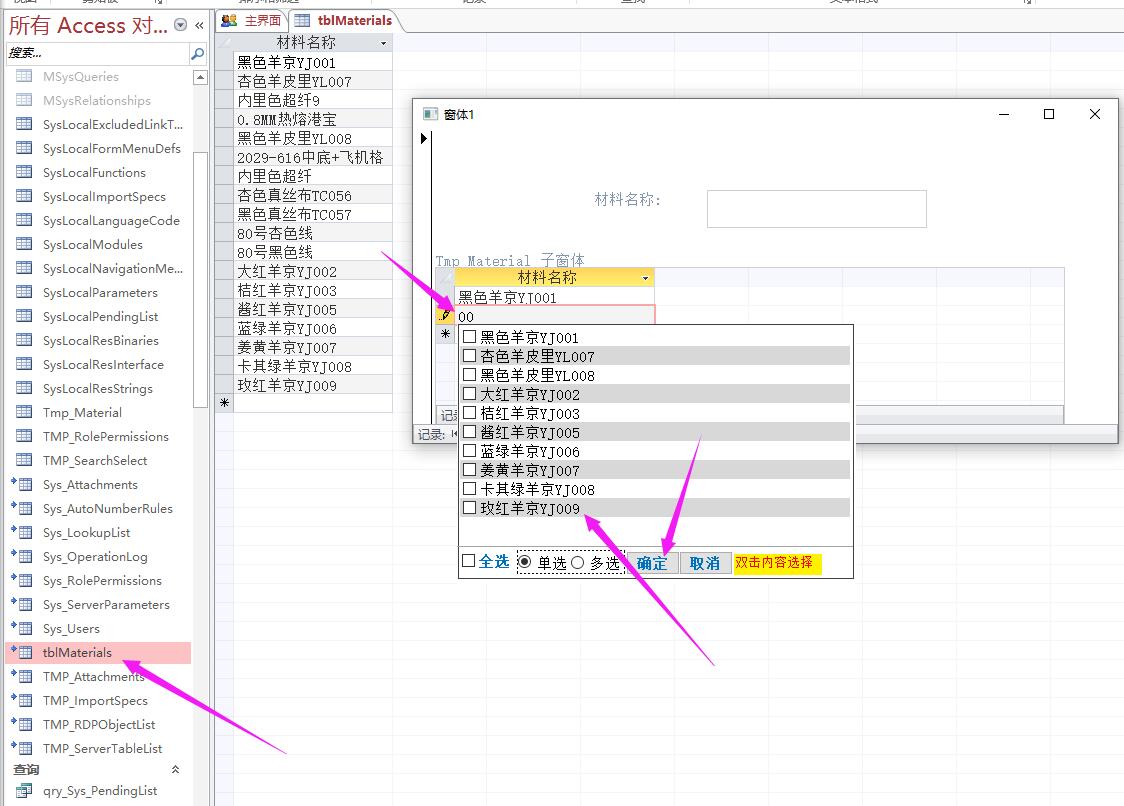Check the 杏色羊皮里YL007 checkbox
This screenshot has width=1124, height=806.
pyautogui.click(x=470, y=356)
